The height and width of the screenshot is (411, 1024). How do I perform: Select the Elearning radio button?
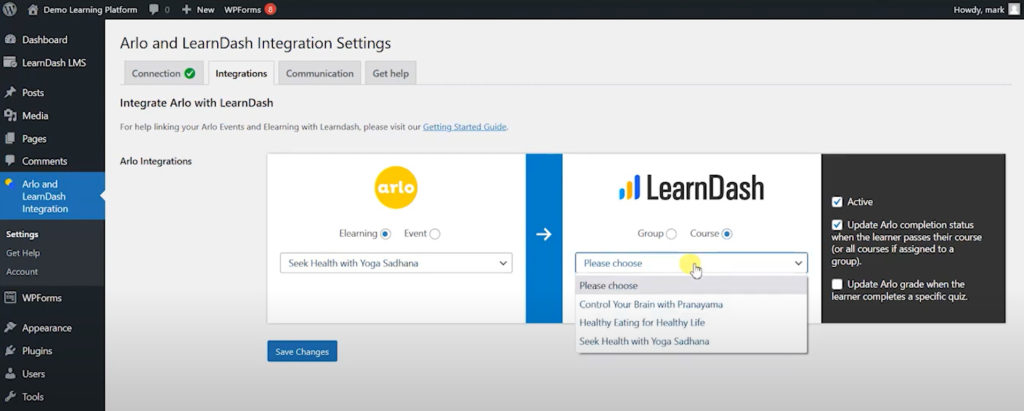coord(385,234)
